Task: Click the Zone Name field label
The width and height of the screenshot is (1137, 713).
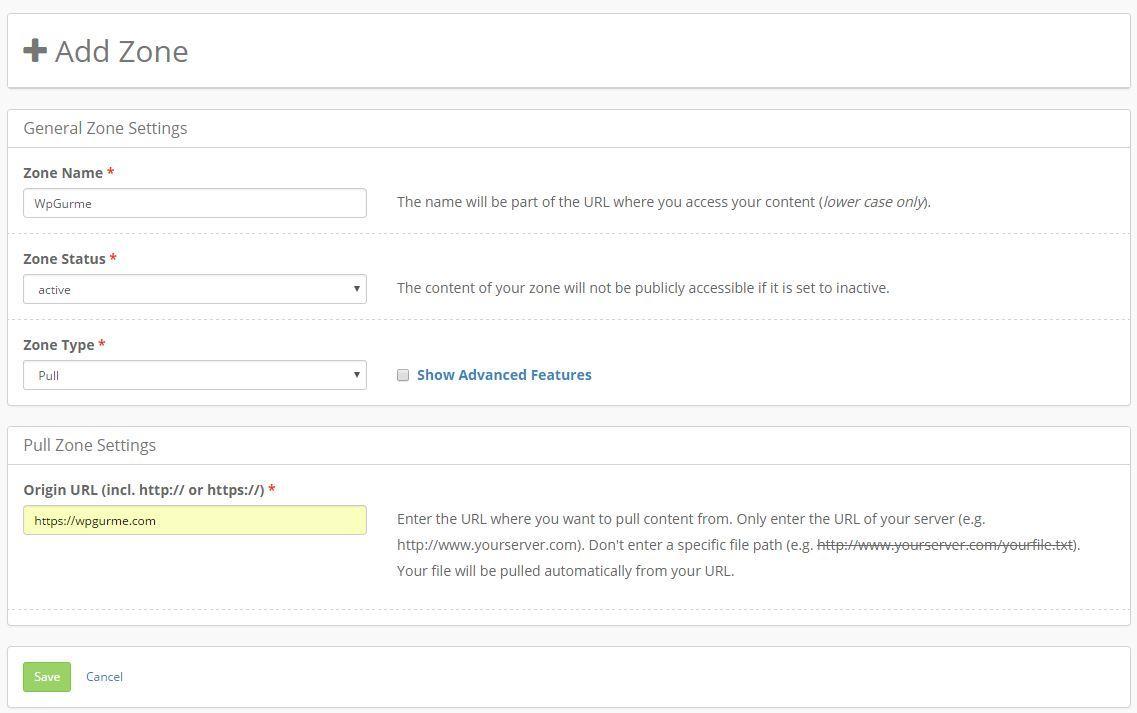Action: pyautogui.click(x=62, y=173)
